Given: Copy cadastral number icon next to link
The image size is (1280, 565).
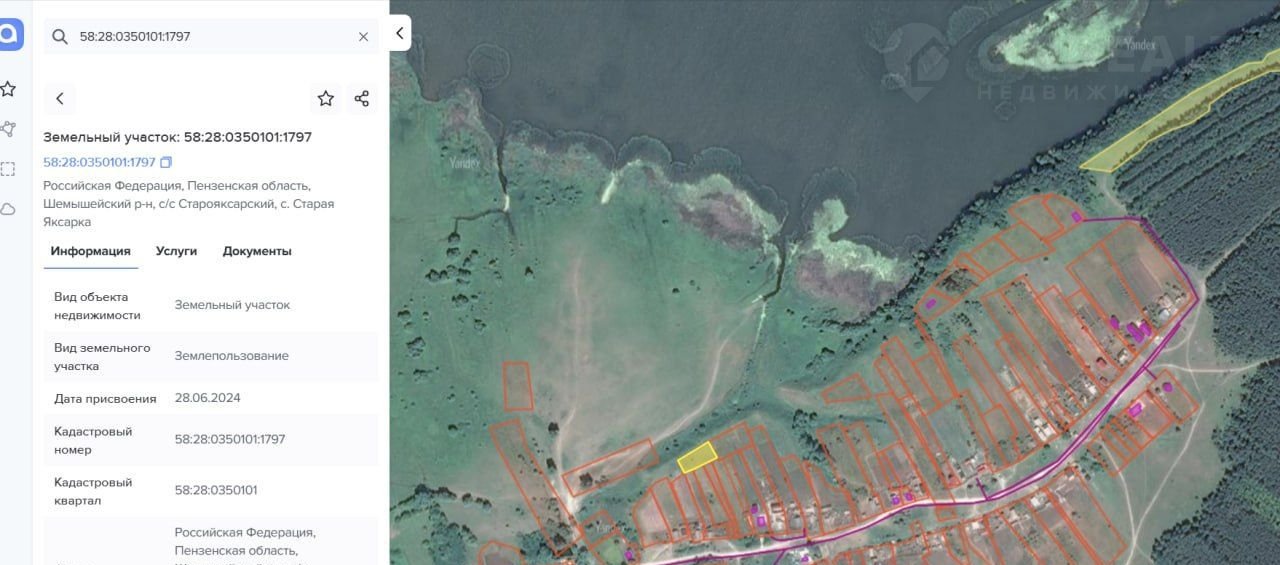Looking at the screenshot, I should click(x=166, y=162).
